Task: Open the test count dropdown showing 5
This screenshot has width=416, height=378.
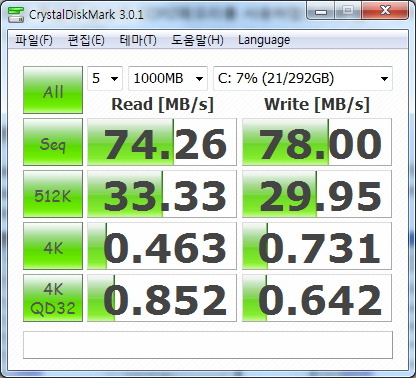Action: pyautogui.click(x=105, y=79)
